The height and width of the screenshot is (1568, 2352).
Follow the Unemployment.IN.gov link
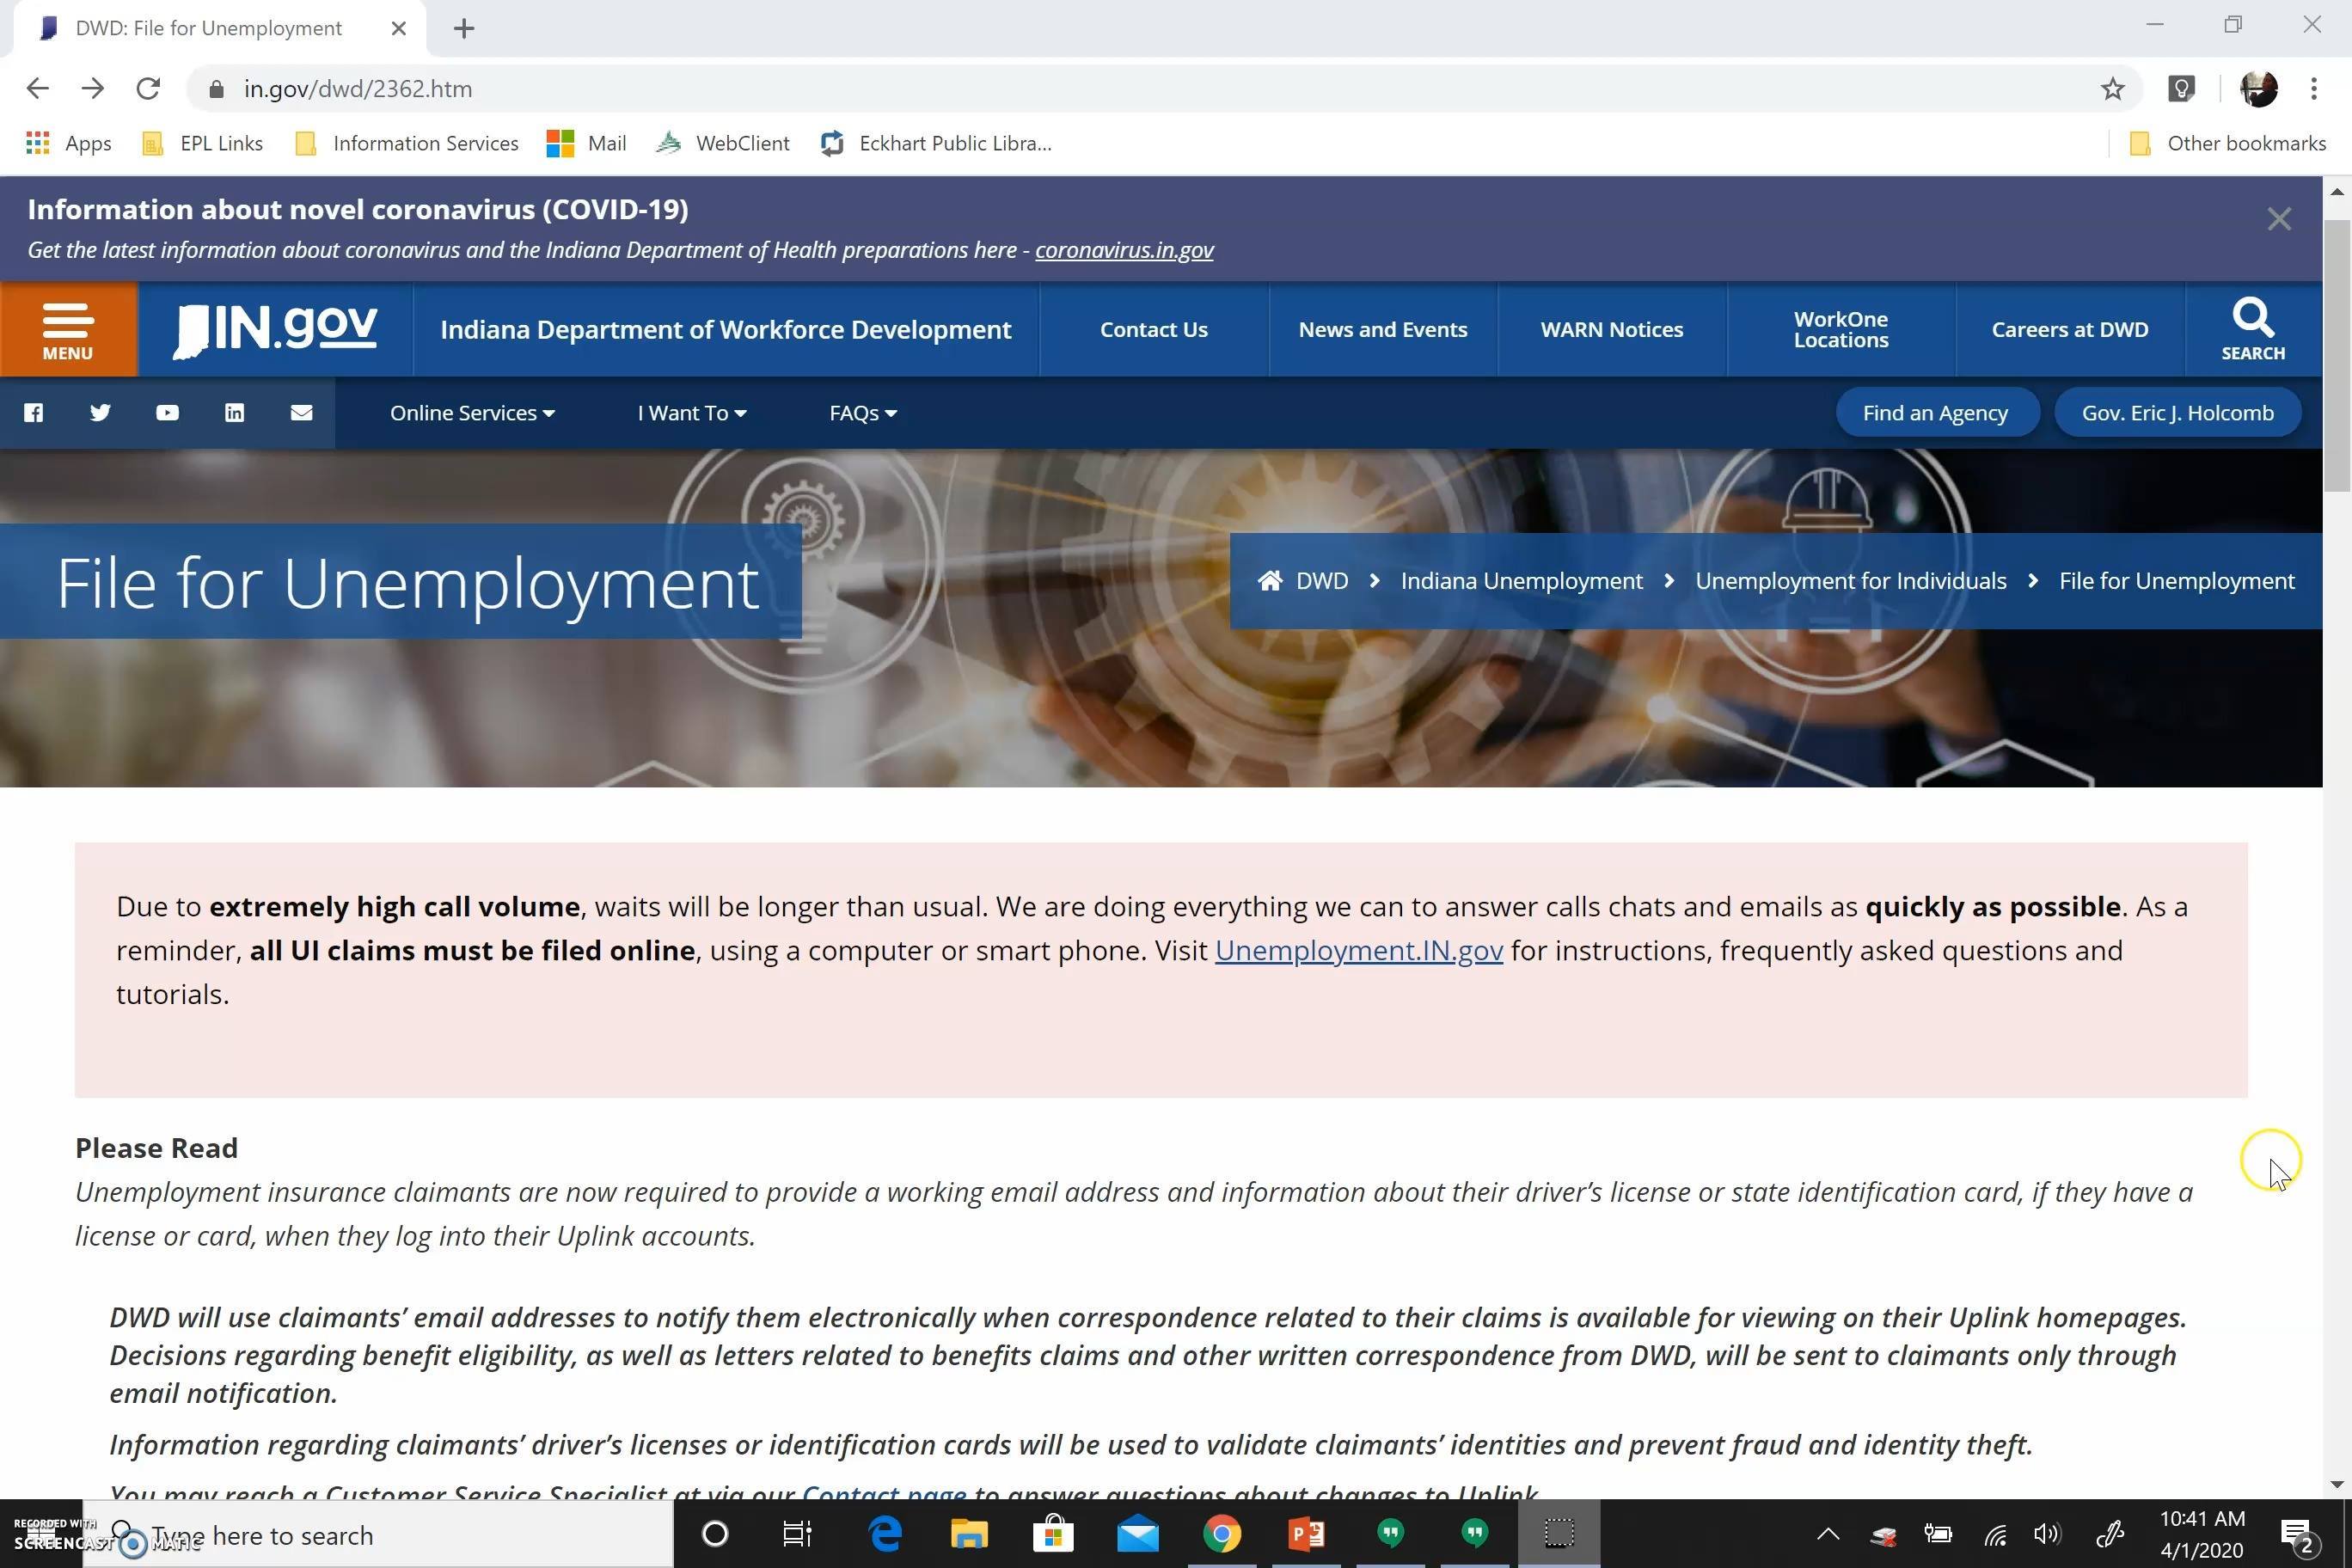[x=1359, y=950]
